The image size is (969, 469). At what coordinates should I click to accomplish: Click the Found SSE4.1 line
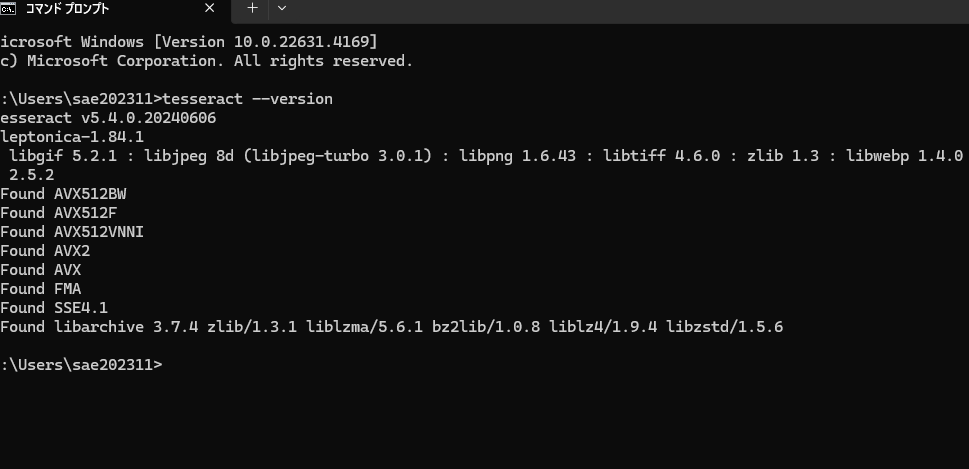[x=54, y=308]
